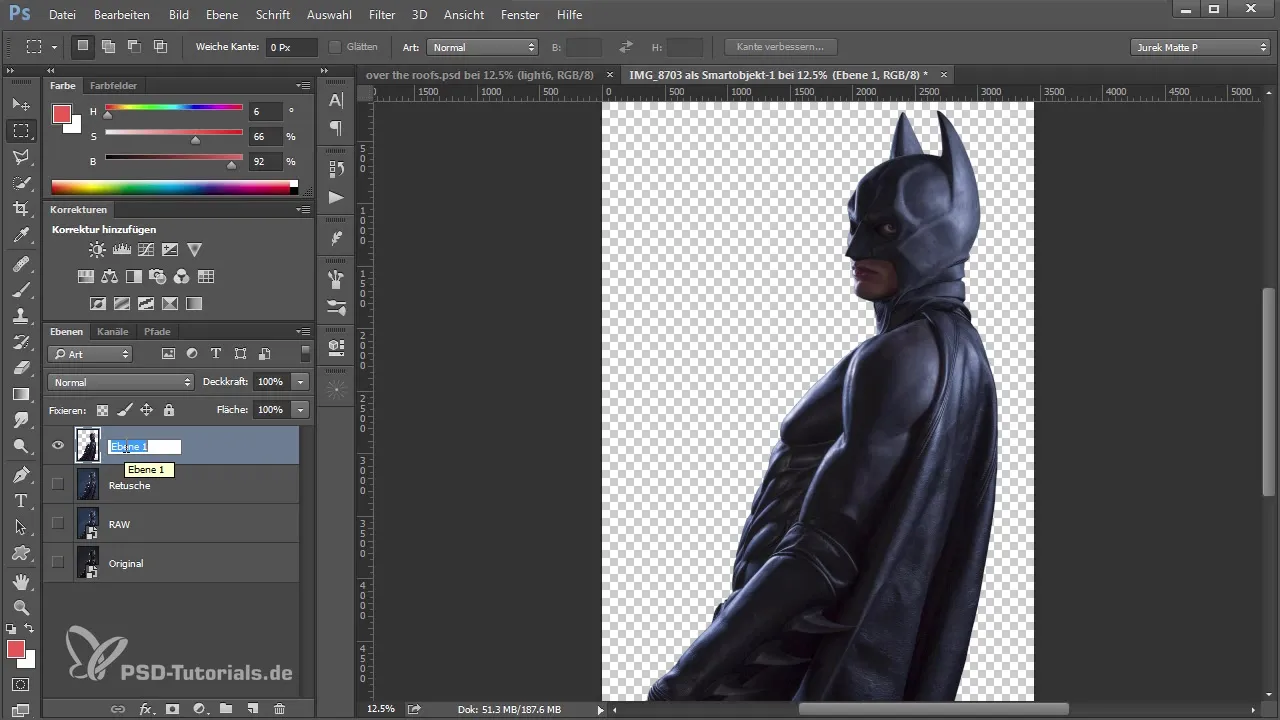1280x720 pixels.
Task: Select the Type tool
Action: (x=20, y=500)
